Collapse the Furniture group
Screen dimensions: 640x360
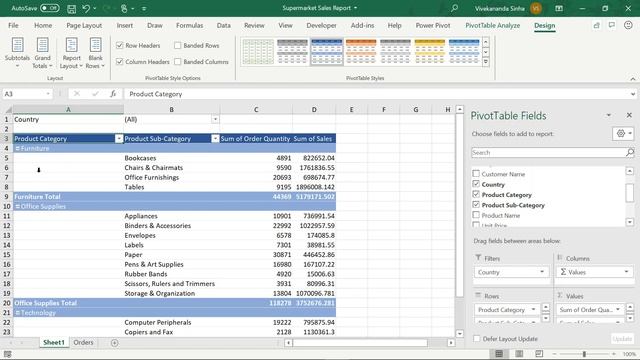pos(18,149)
